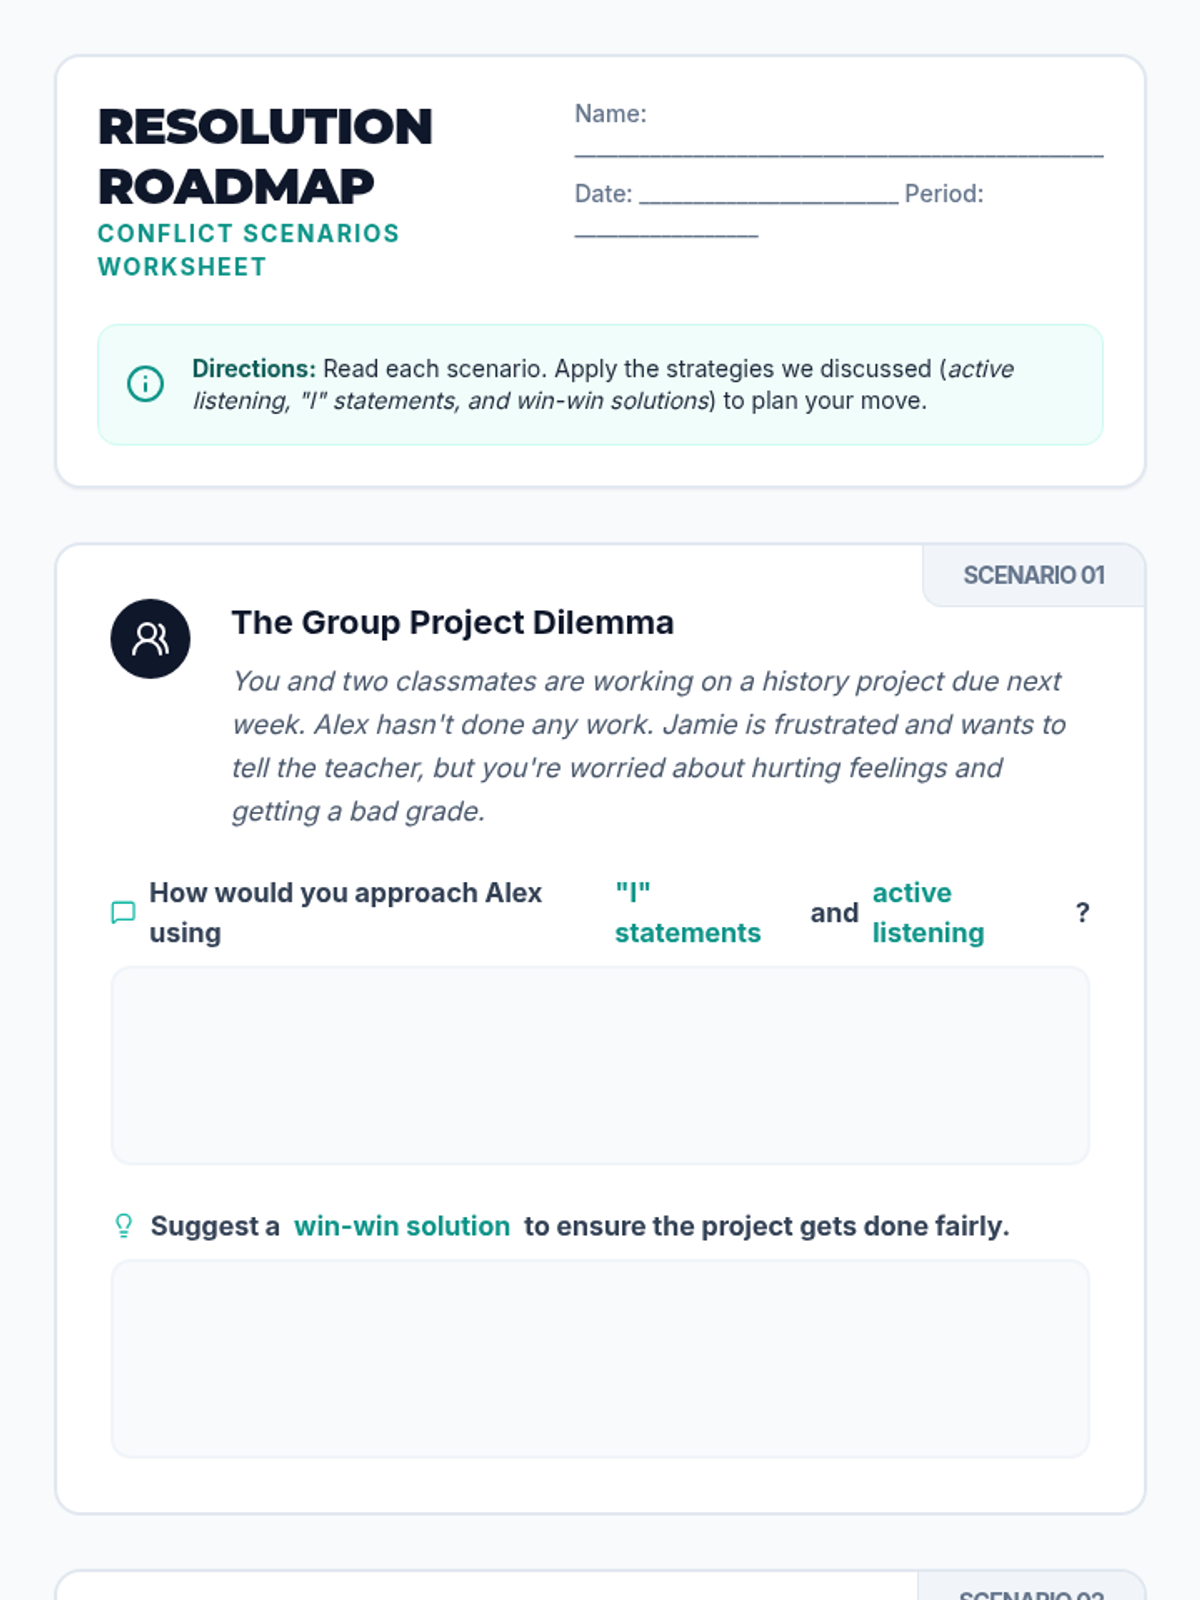Click the Period label in header

944,194
